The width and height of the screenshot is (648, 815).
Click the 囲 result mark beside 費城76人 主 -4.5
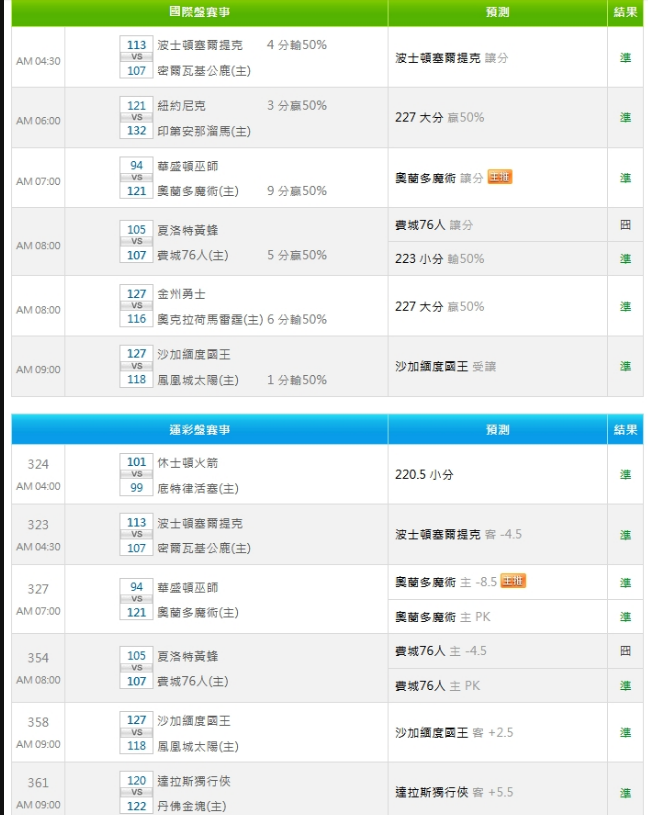625,651
